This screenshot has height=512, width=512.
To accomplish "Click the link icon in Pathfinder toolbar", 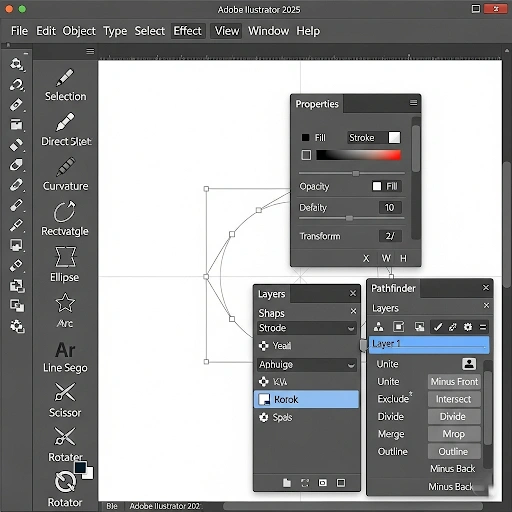I will tap(452, 327).
